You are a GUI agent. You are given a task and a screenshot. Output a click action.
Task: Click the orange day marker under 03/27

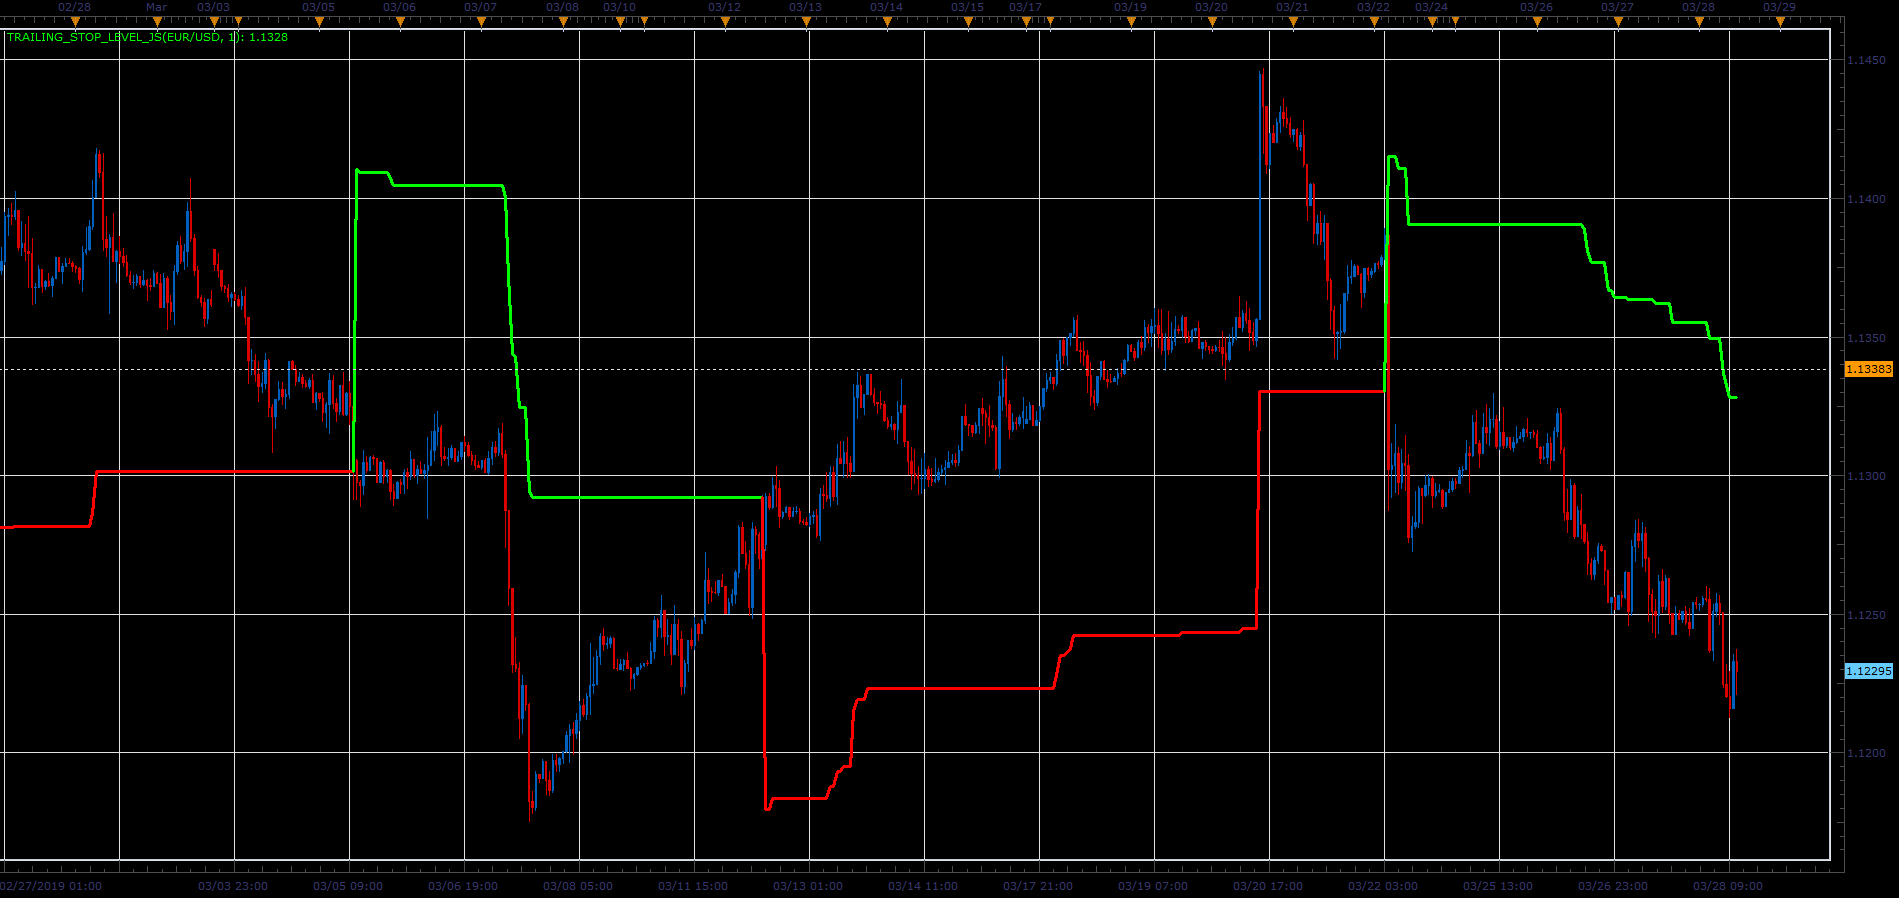(1618, 21)
